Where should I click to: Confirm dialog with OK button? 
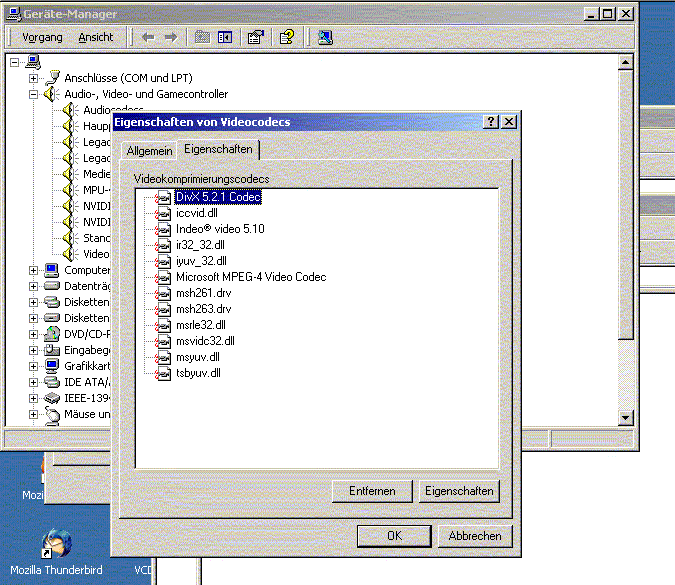tap(394, 536)
